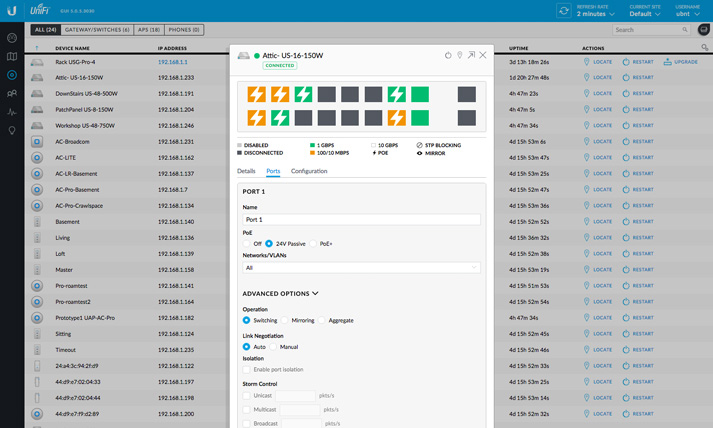This screenshot has height=428, width=713.
Task: Filter by APs (18)
Action: click(x=149, y=30)
